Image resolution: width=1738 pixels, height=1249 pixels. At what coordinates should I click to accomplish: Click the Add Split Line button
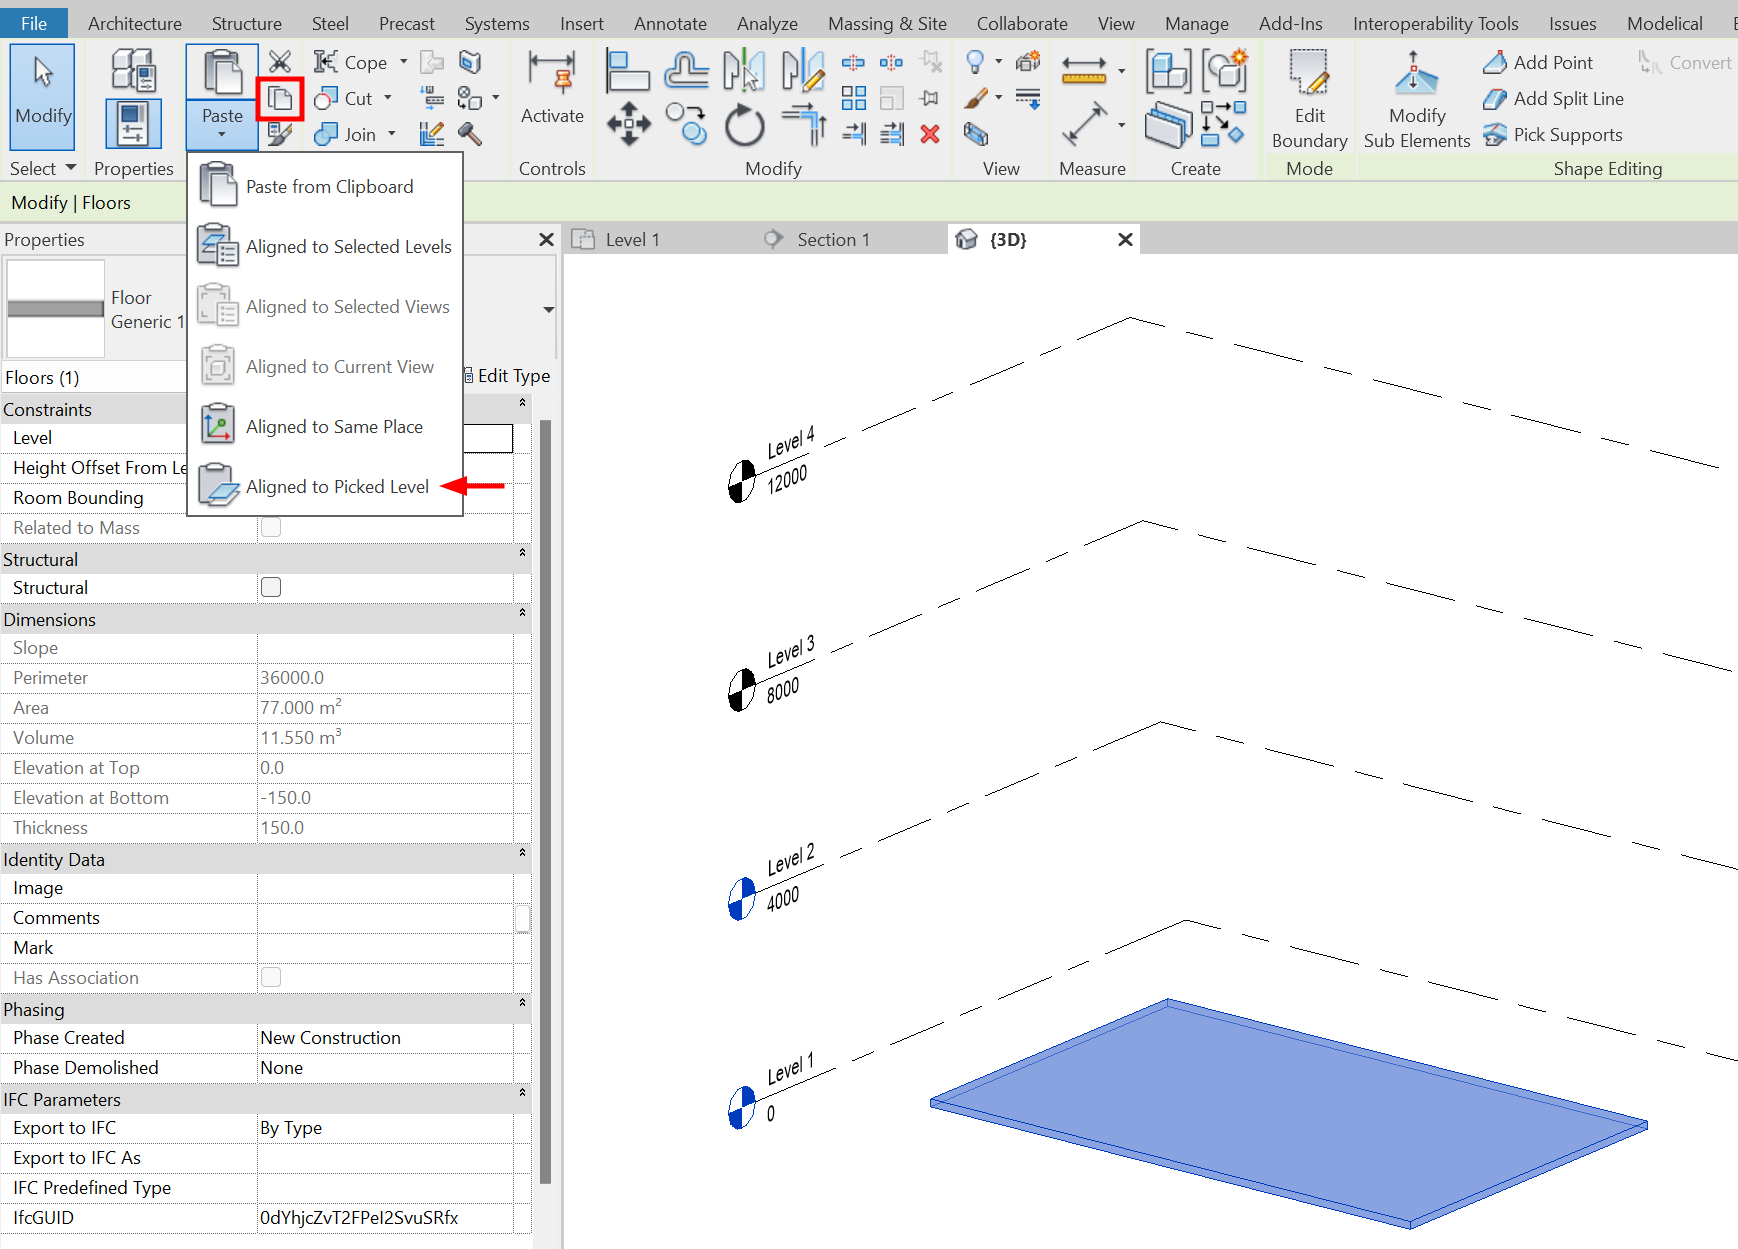click(1553, 98)
